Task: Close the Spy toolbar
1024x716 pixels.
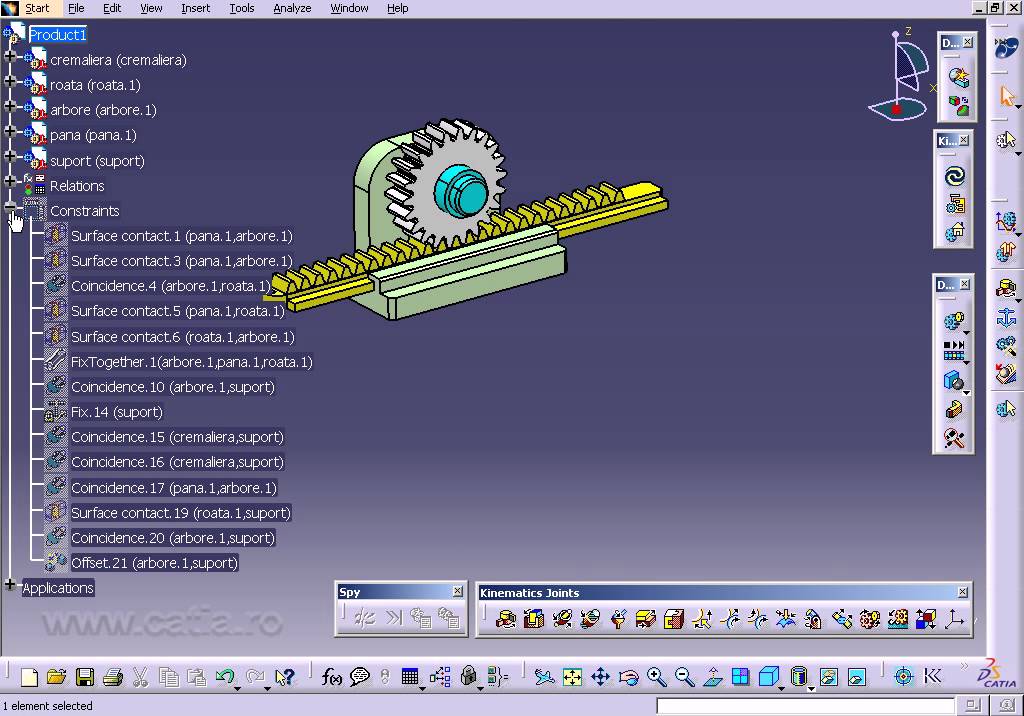Action: pyautogui.click(x=458, y=591)
